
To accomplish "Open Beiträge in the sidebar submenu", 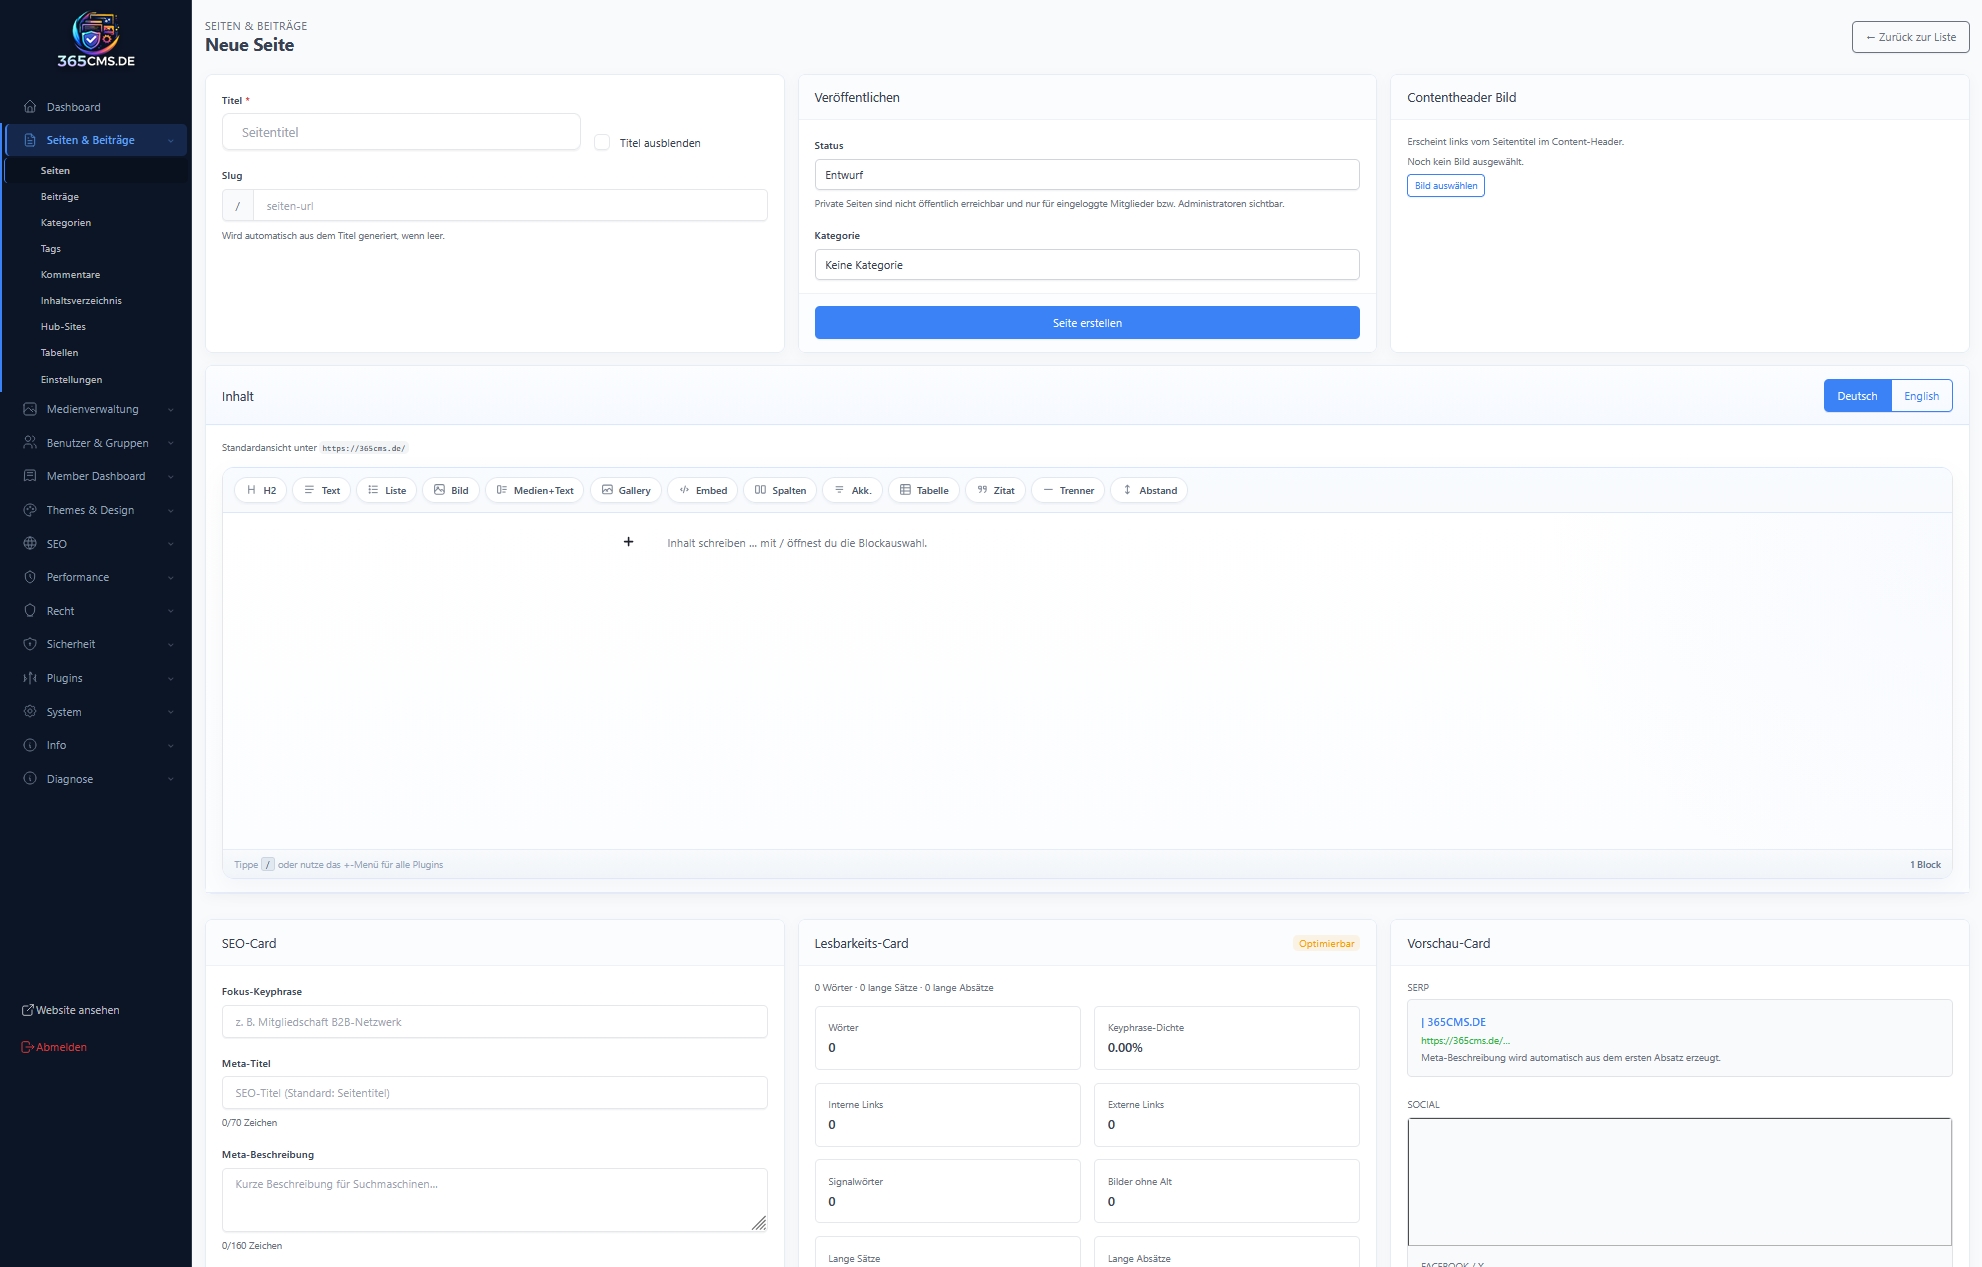I will point(60,197).
